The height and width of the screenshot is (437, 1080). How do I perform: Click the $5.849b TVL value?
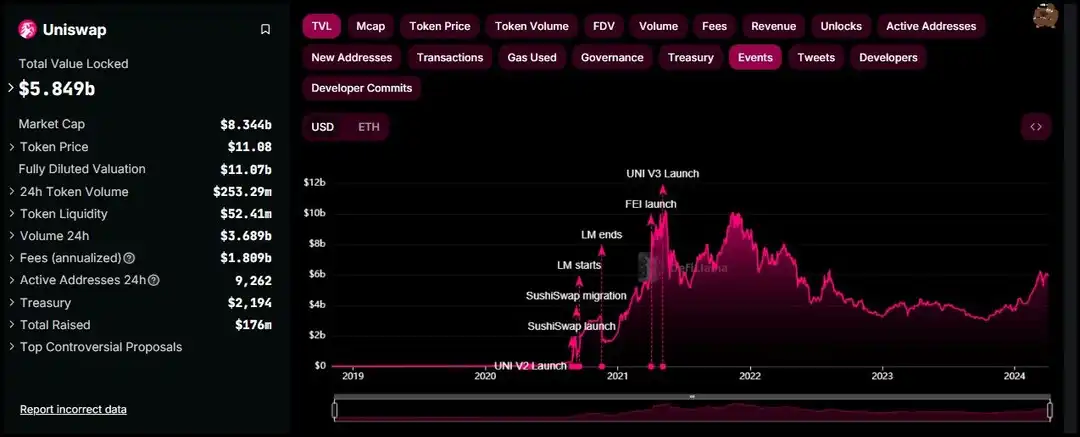(x=56, y=88)
